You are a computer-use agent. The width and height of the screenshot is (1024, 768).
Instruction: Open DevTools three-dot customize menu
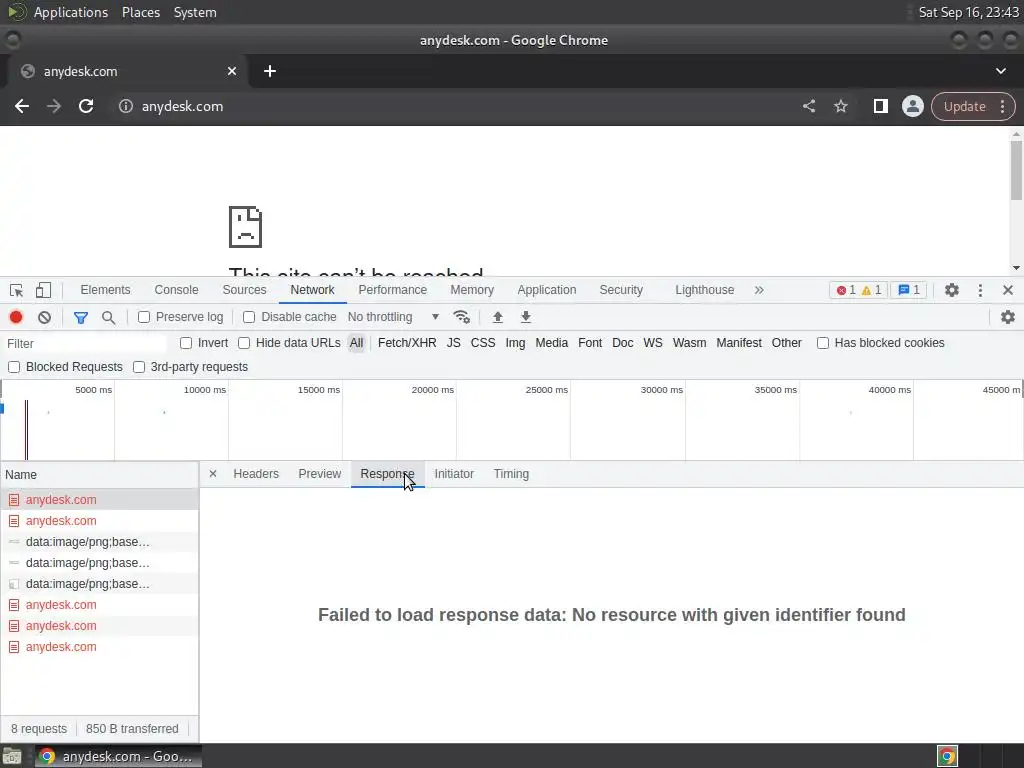click(x=980, y=290)
